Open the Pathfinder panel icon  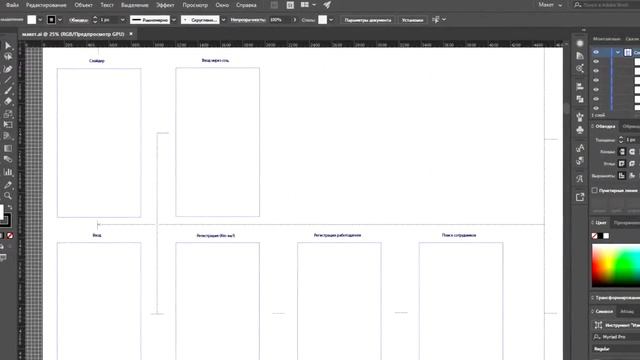pyautogui.click(x=580, y=99)
